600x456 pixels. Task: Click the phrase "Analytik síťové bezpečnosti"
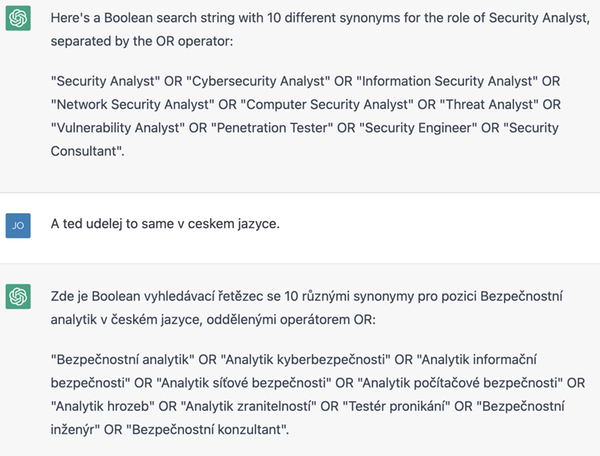point(244,383)
